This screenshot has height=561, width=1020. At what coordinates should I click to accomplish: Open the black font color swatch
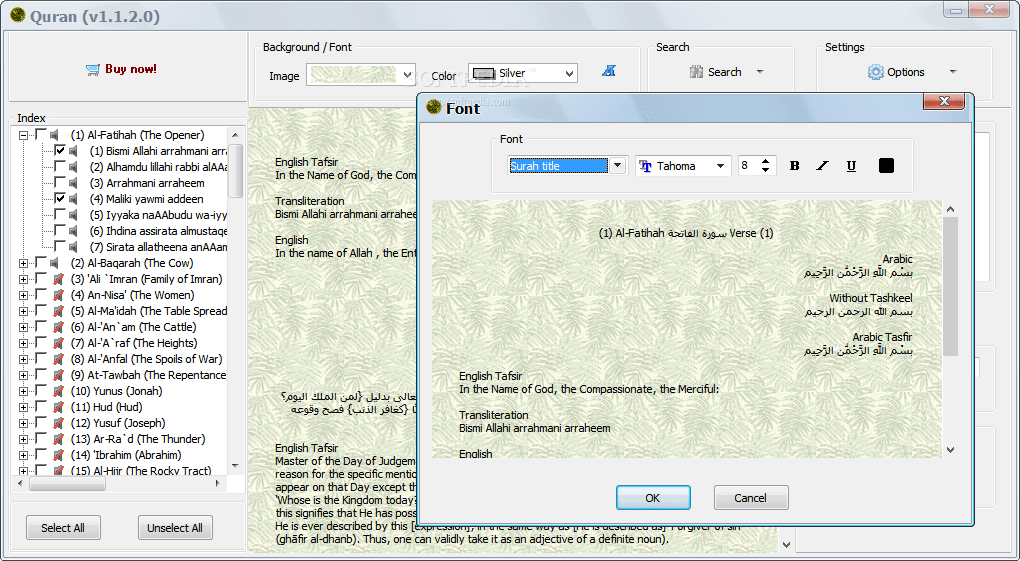pos(886,166)
